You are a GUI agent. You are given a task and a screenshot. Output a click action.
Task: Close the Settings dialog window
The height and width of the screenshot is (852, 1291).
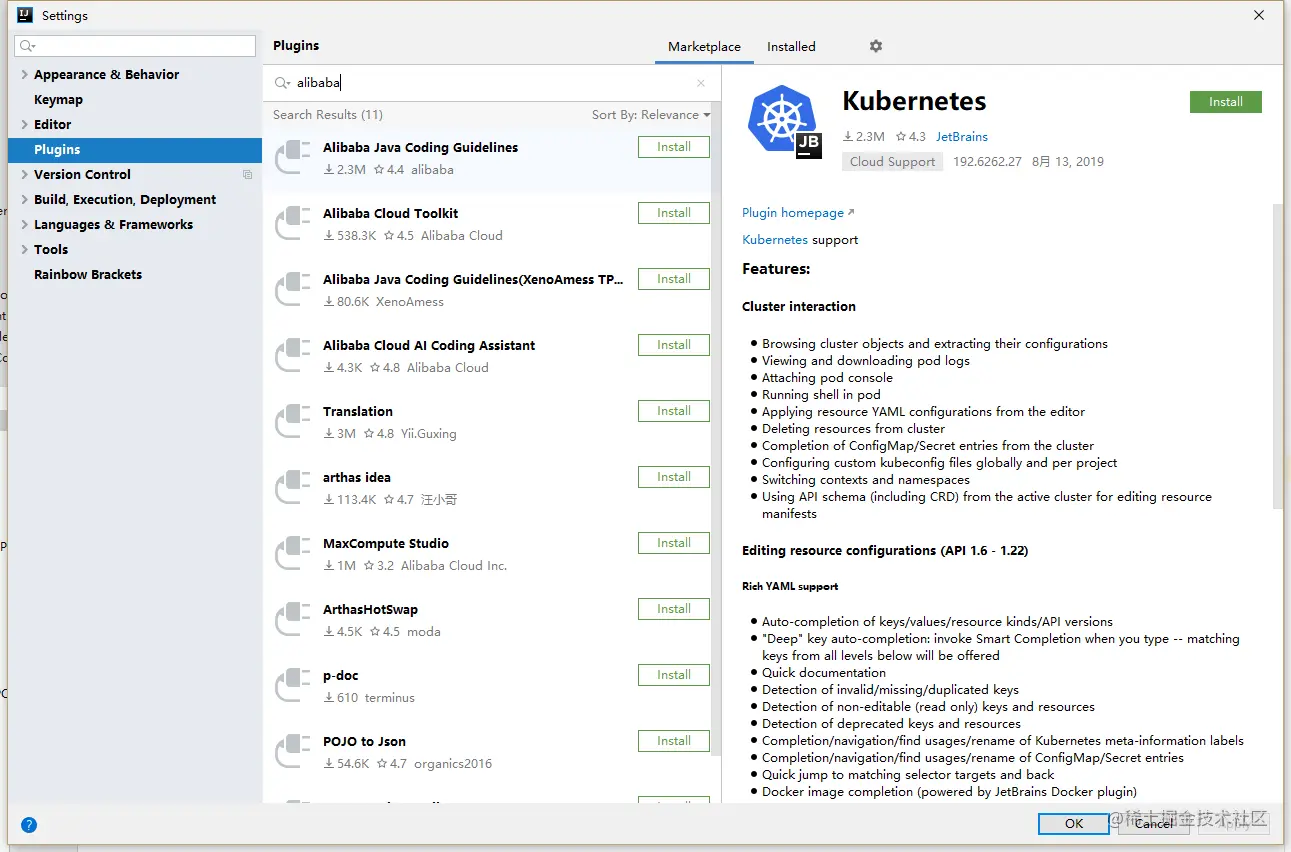(x=1258, y=15)
